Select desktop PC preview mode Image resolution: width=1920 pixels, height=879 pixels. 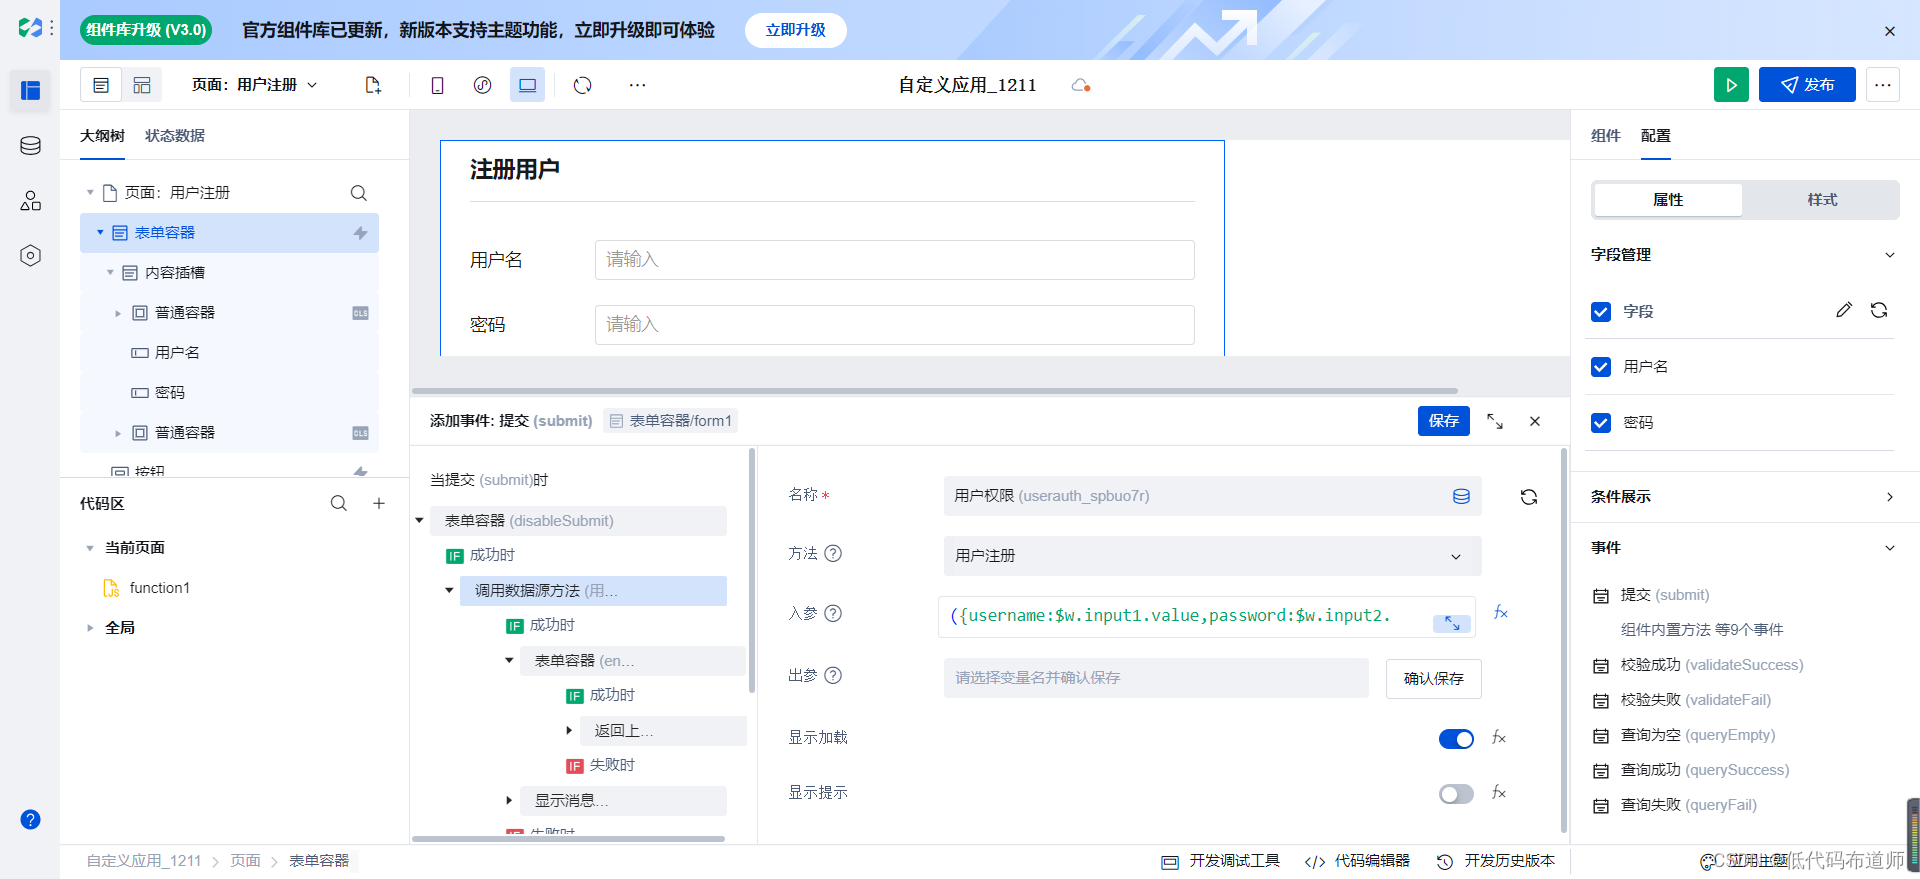527,86
